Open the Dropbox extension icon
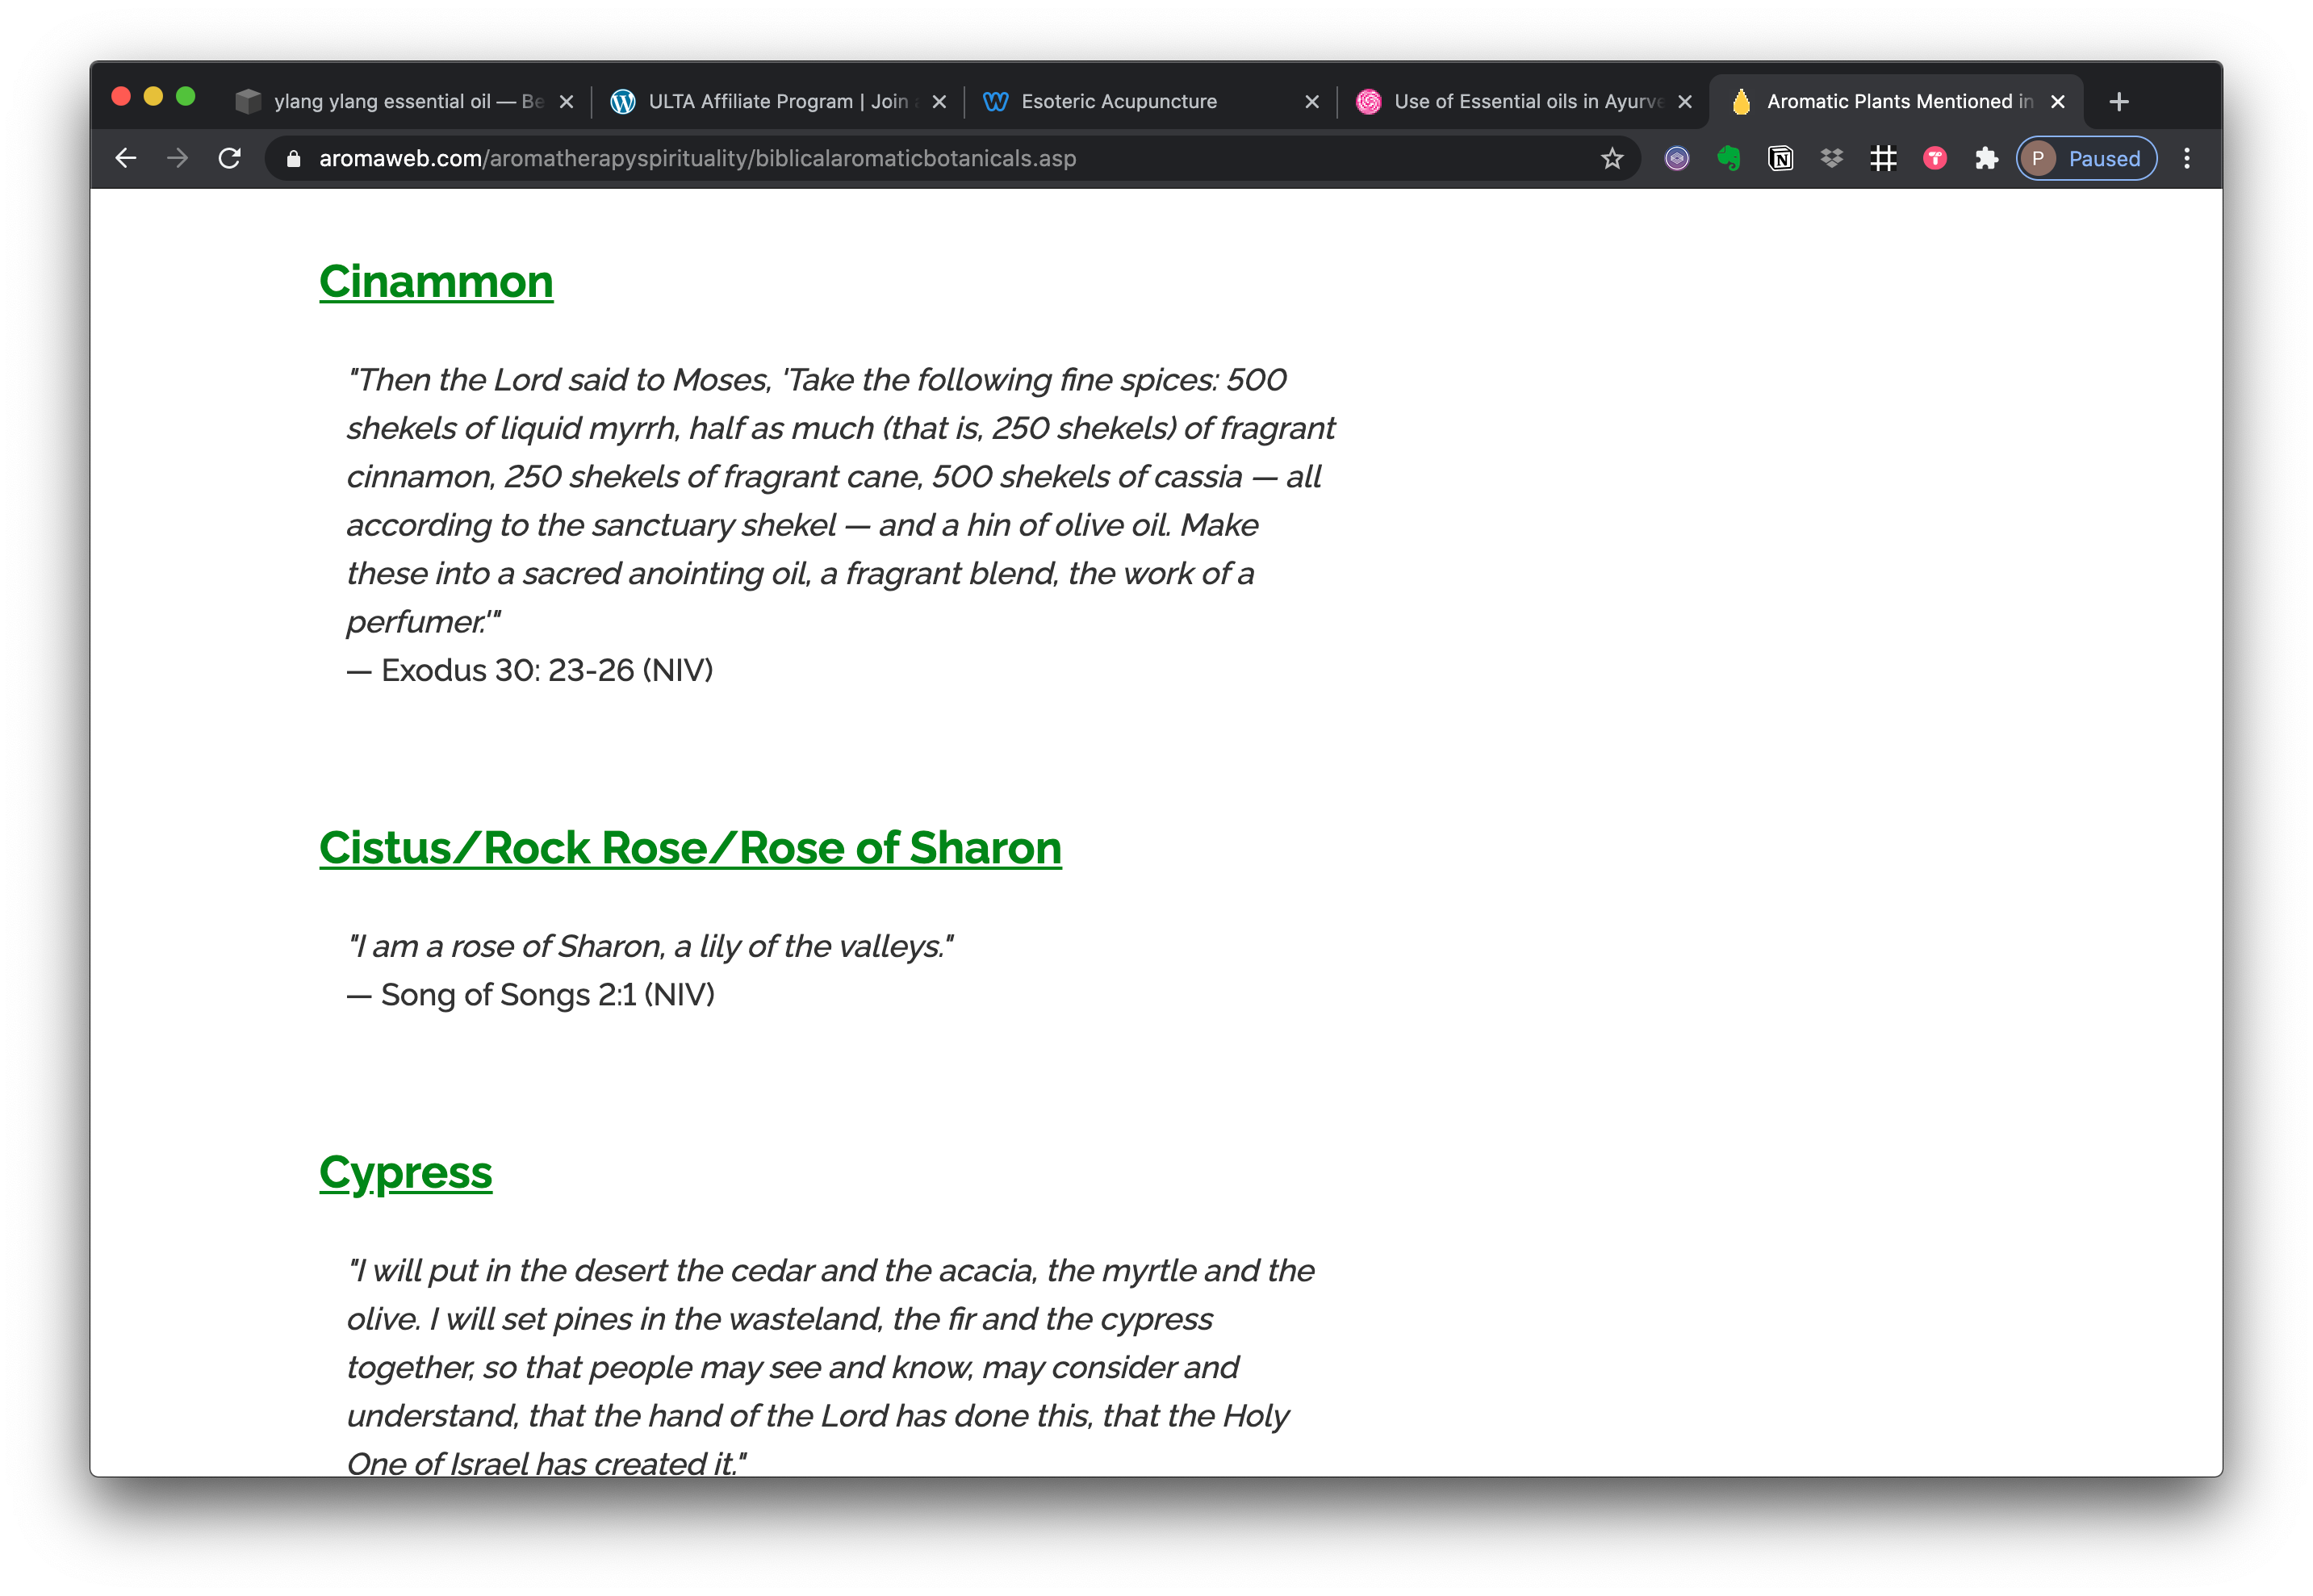This screenshot has height=1596, width=2313. coord(1832,158)
